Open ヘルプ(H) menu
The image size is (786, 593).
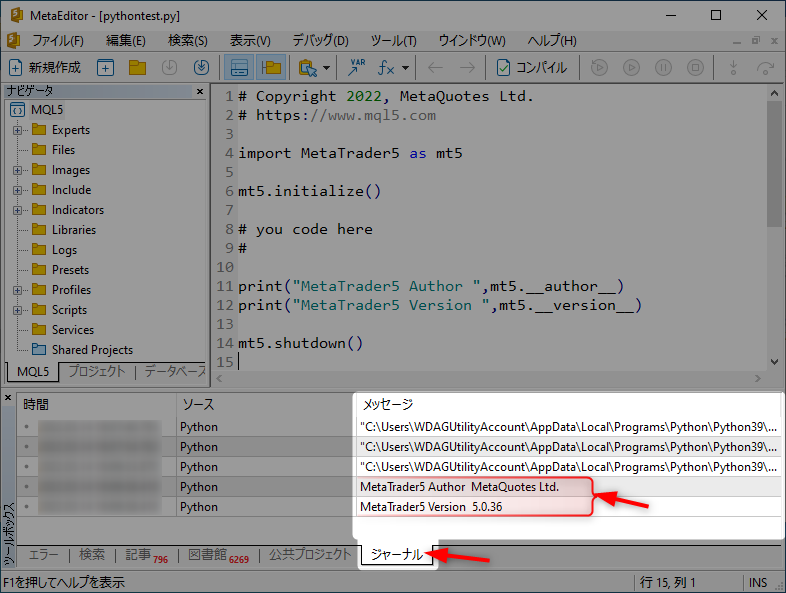click(x=552, y=41)
